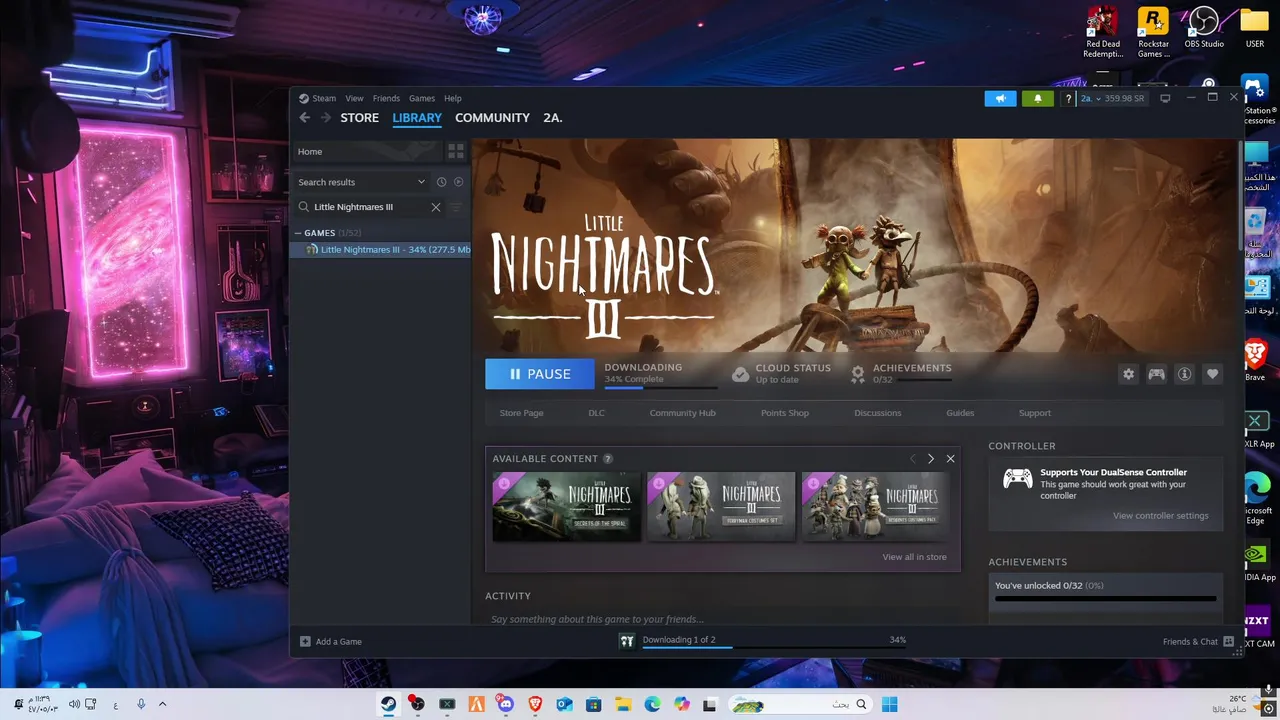This screenshot has height=720, width=1280.
Task: Open Microsoft Edge from the taskbar
Action: (652, 704)
